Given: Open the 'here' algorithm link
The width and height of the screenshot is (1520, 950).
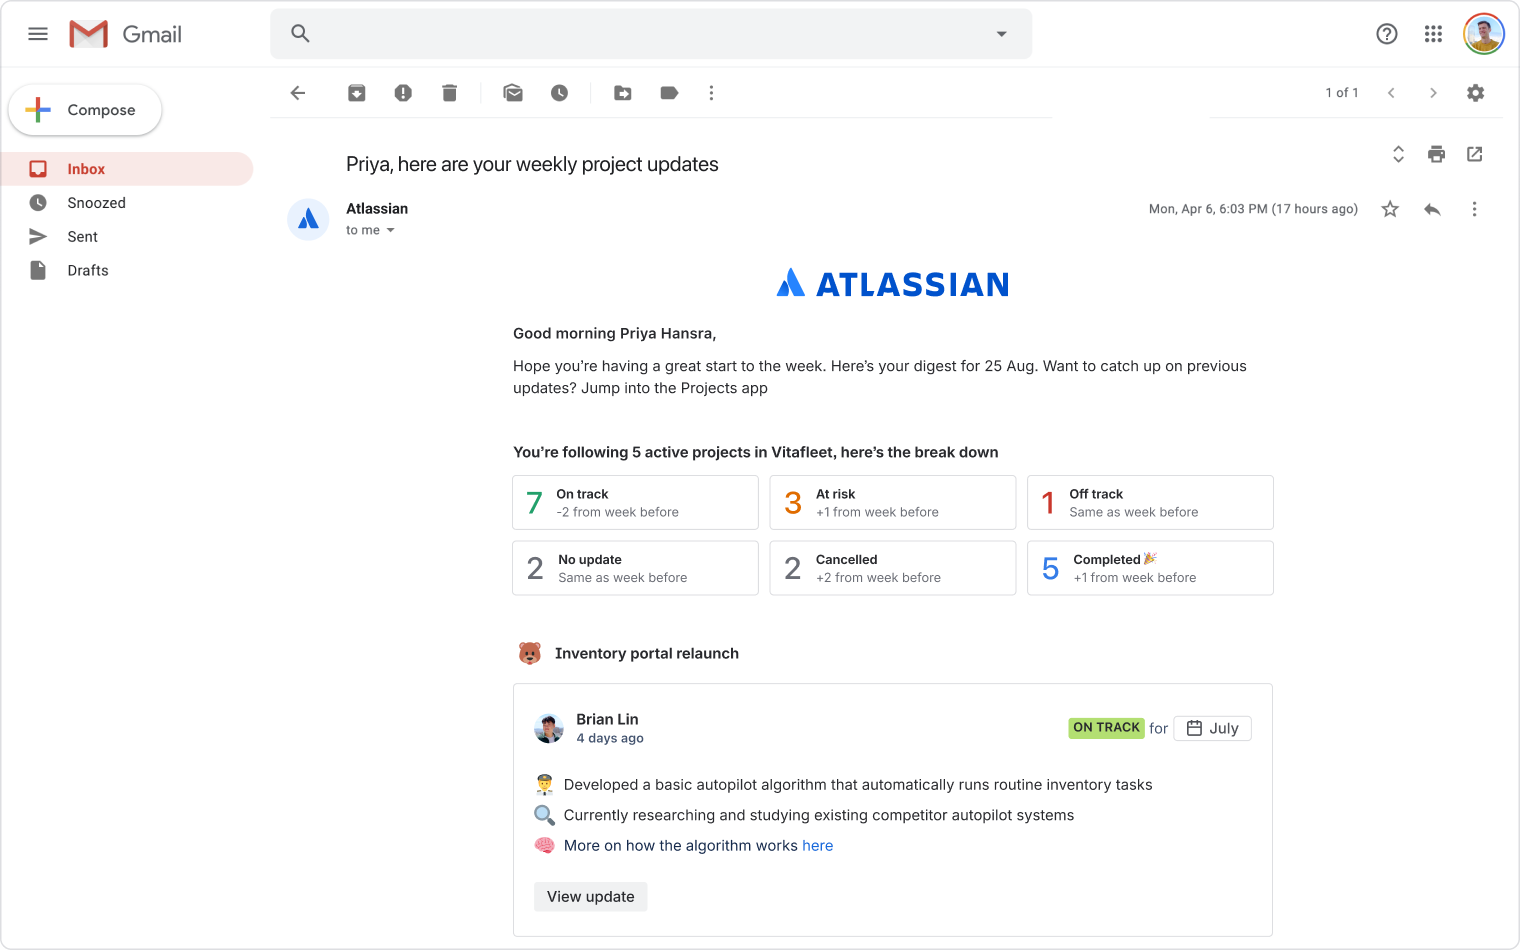Looking at the screenshot, I should click(x=817, y=846).
